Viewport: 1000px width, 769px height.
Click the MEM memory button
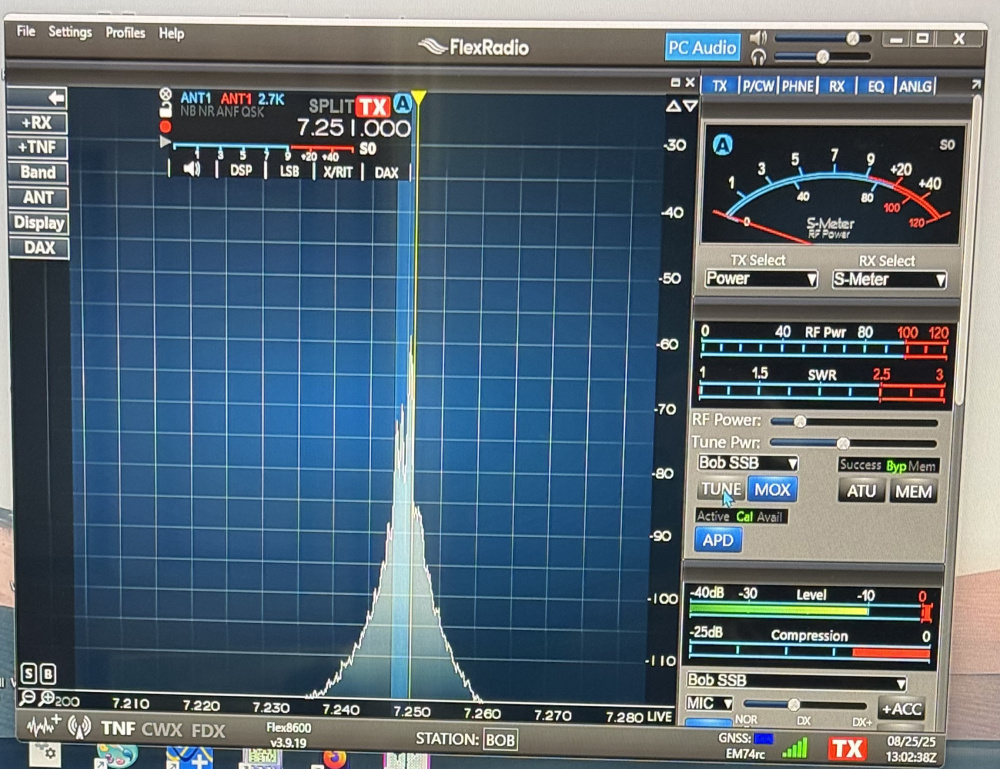pos(913,492)
